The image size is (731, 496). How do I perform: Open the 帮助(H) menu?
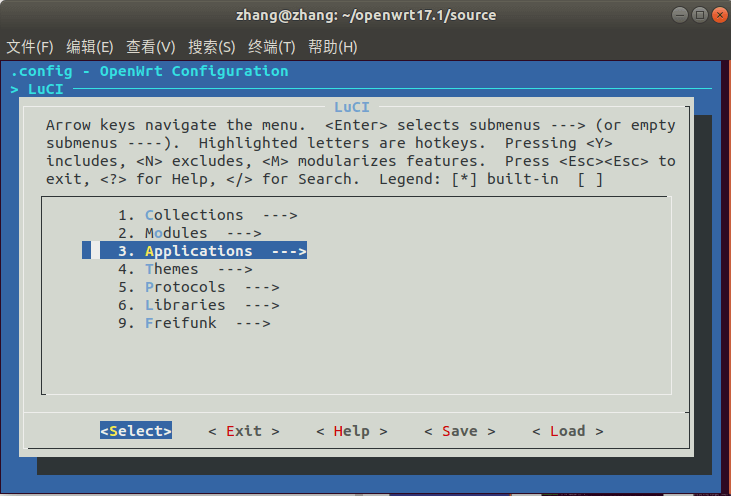pyautogui.click(x=333, y=47)
